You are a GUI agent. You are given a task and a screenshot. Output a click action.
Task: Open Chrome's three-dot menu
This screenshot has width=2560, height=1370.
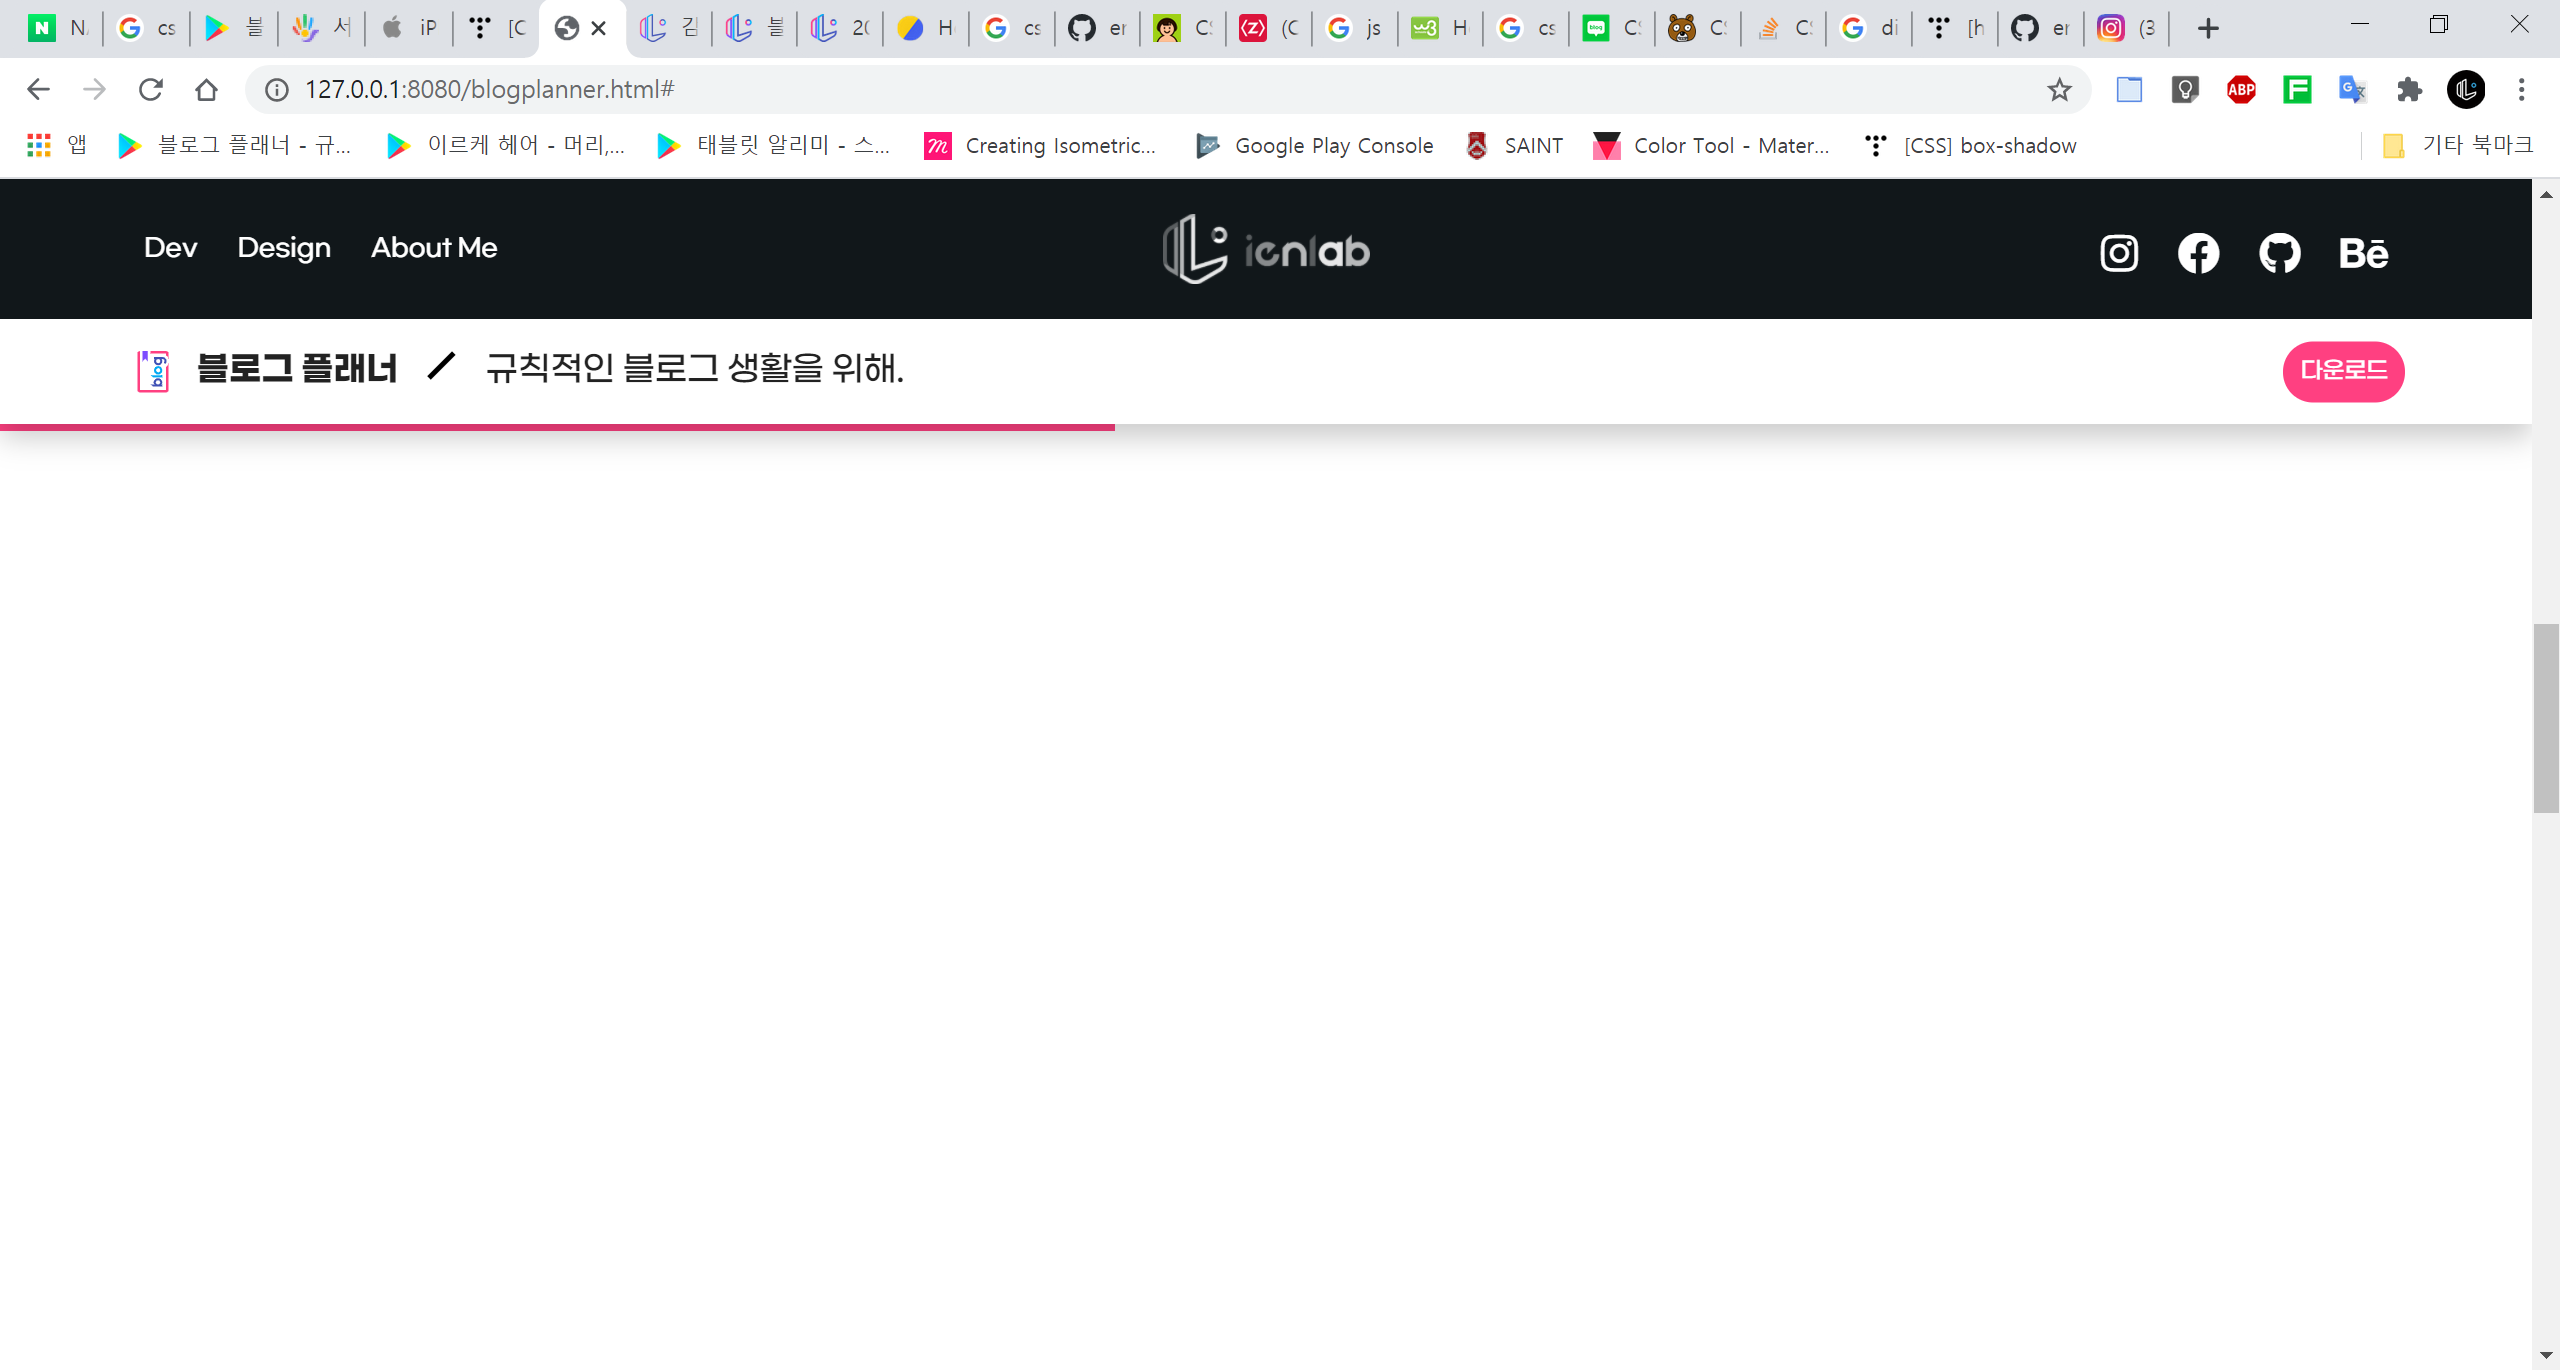click(x=2521, y=90)
